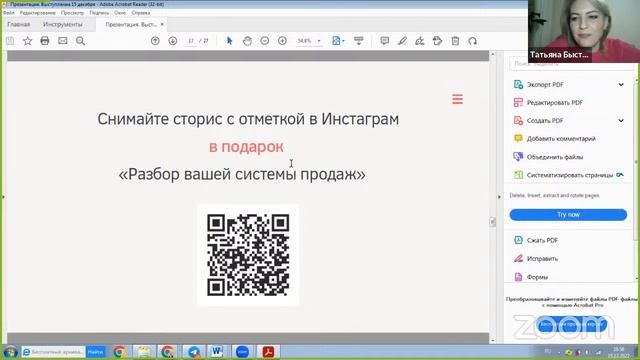Go to previous page arrow
Screen dimensions: 640x360
point(155,41)
